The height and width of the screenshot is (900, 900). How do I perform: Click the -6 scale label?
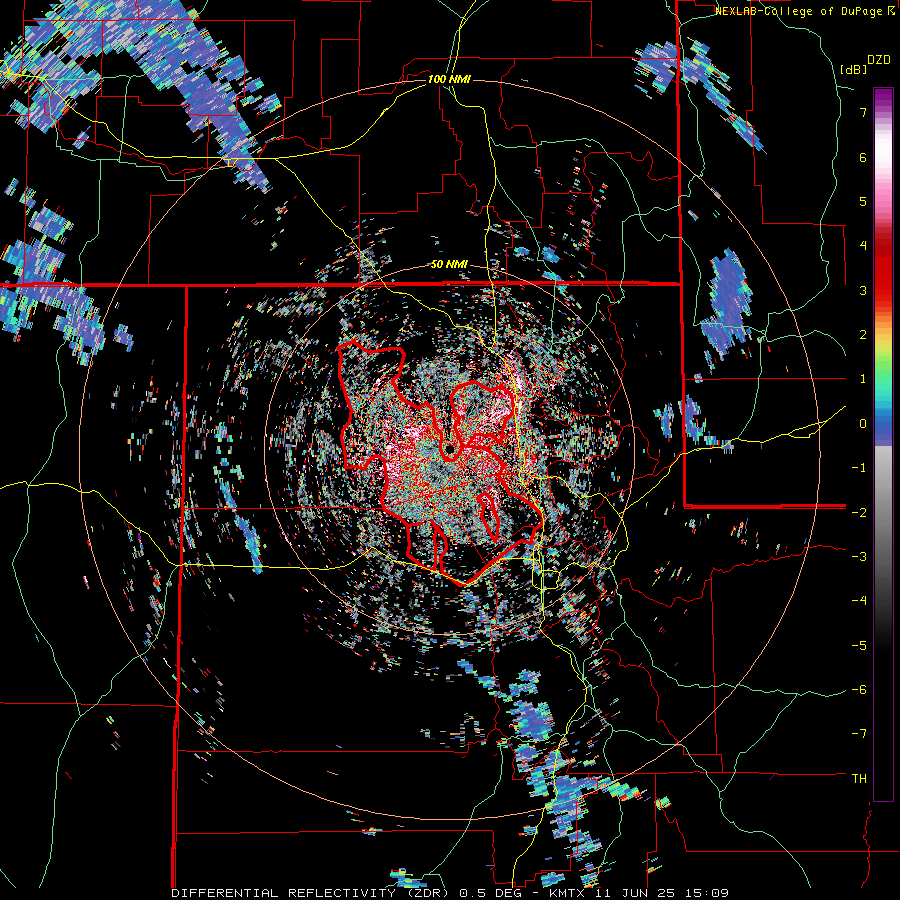(x=859, y=690)
